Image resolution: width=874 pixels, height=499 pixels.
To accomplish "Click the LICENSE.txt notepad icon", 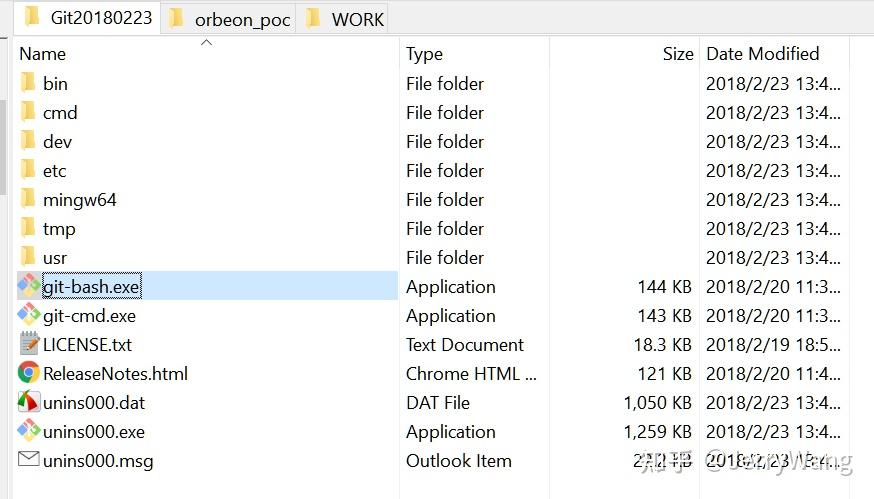I will point(29,343).
